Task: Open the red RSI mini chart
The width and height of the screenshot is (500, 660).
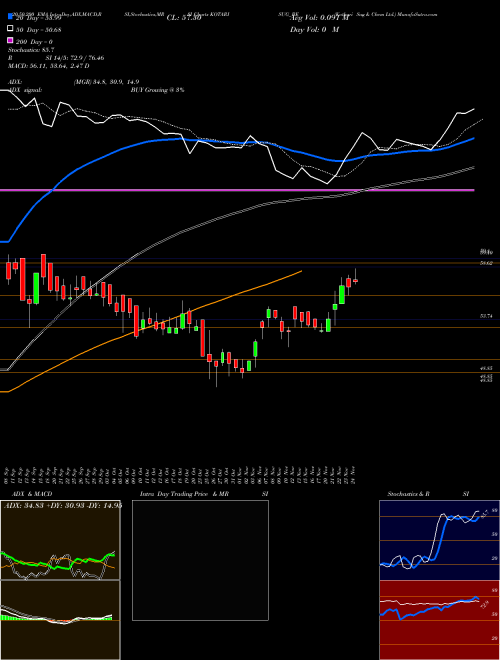Action: [439, 620]
